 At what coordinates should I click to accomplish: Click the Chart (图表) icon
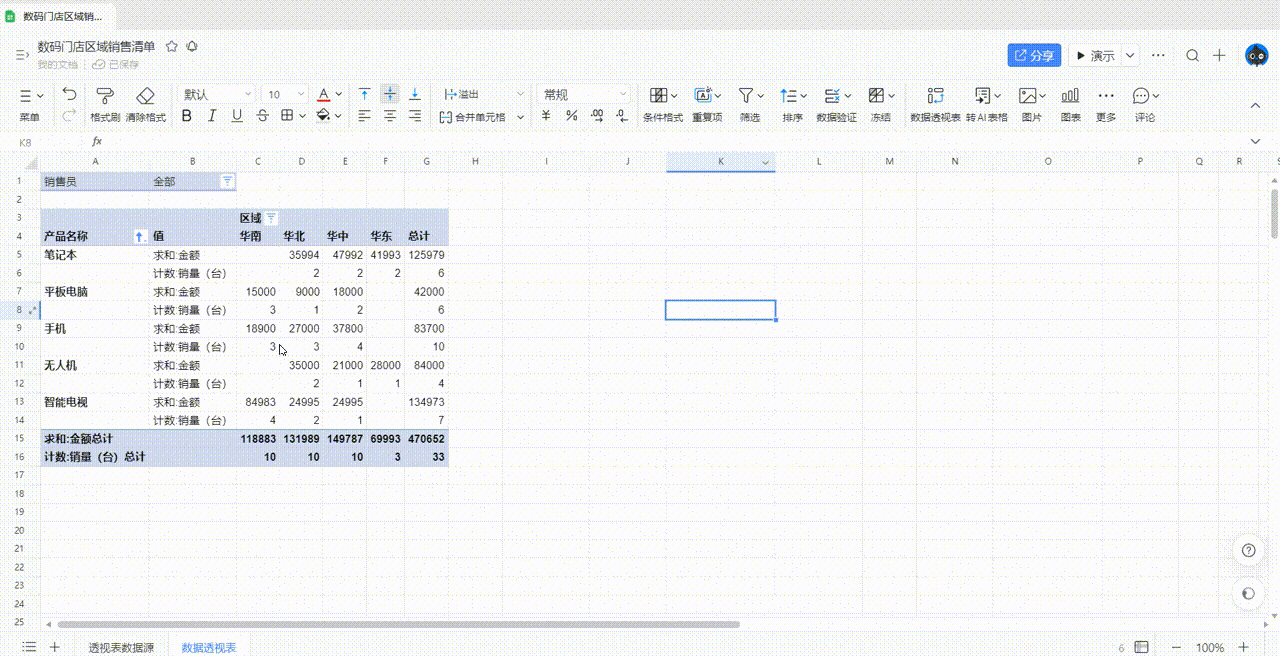1070,96
